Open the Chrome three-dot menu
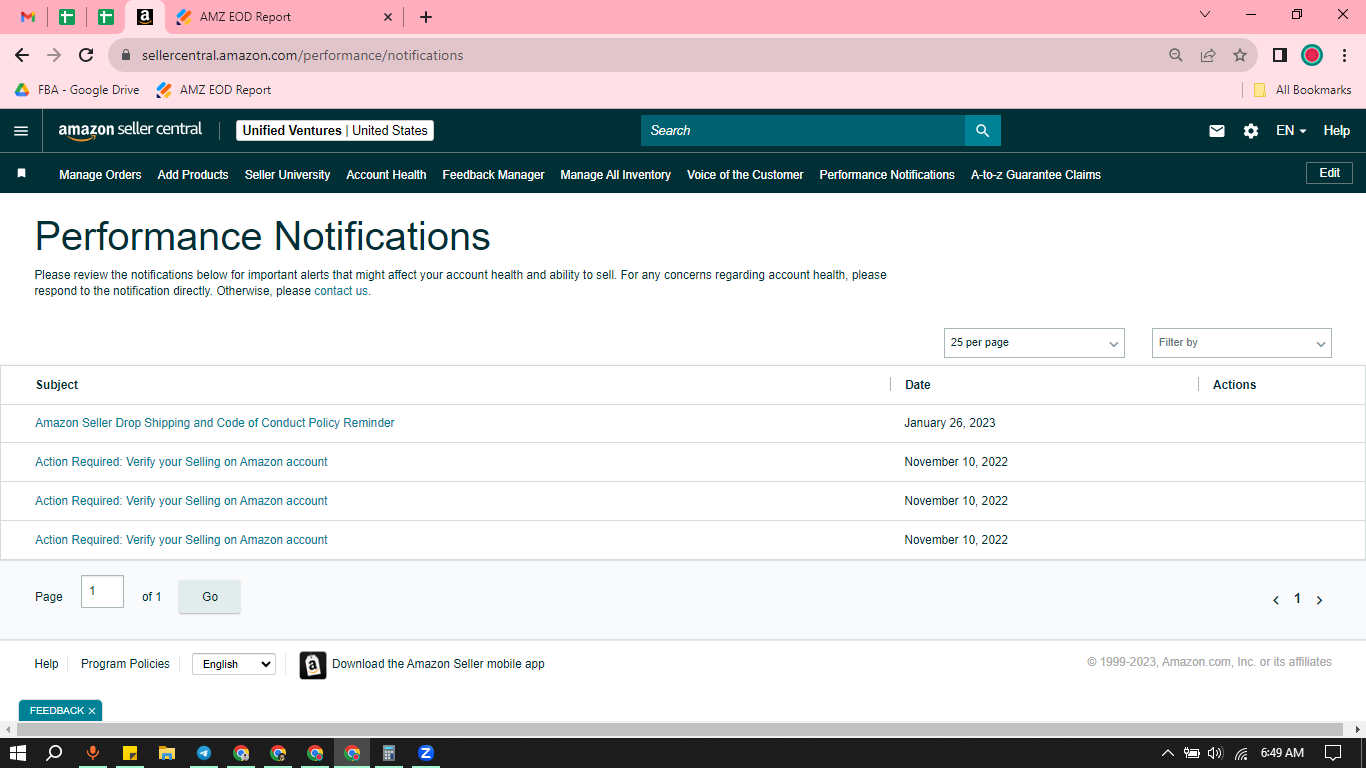The width and height of the screenshot is (1366, 768). click(x=1345, y=55)
